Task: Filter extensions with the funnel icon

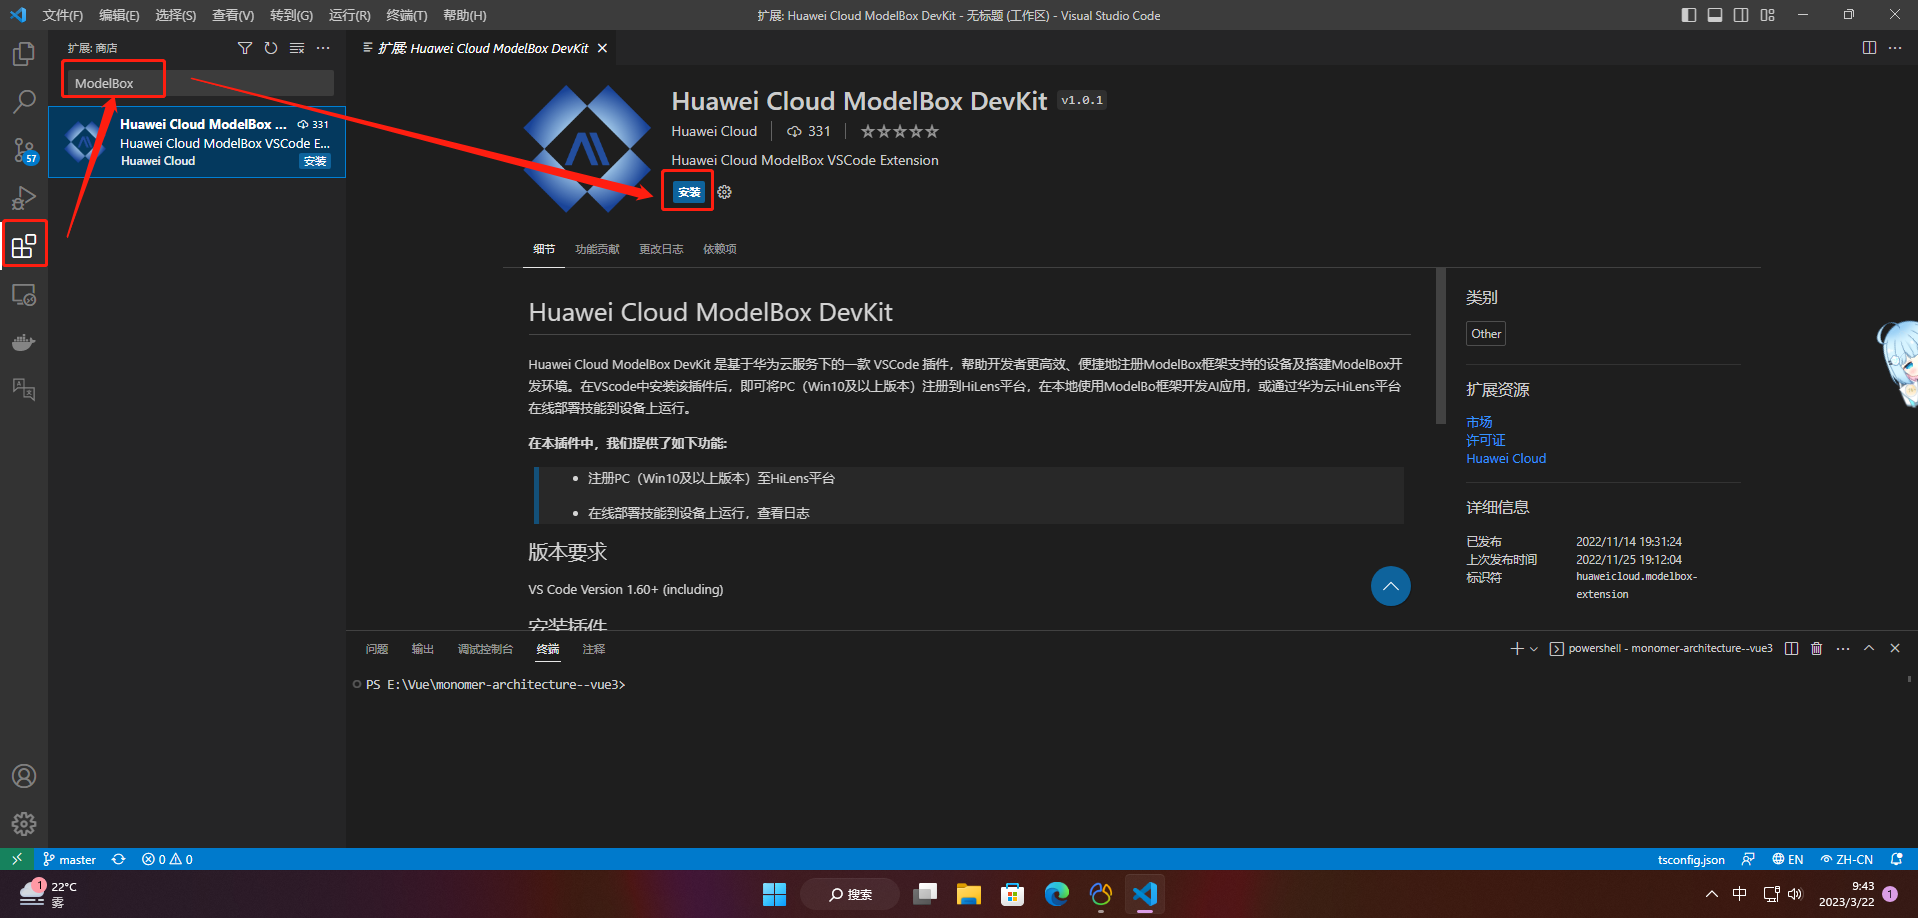Action: [x=245, y=48]
